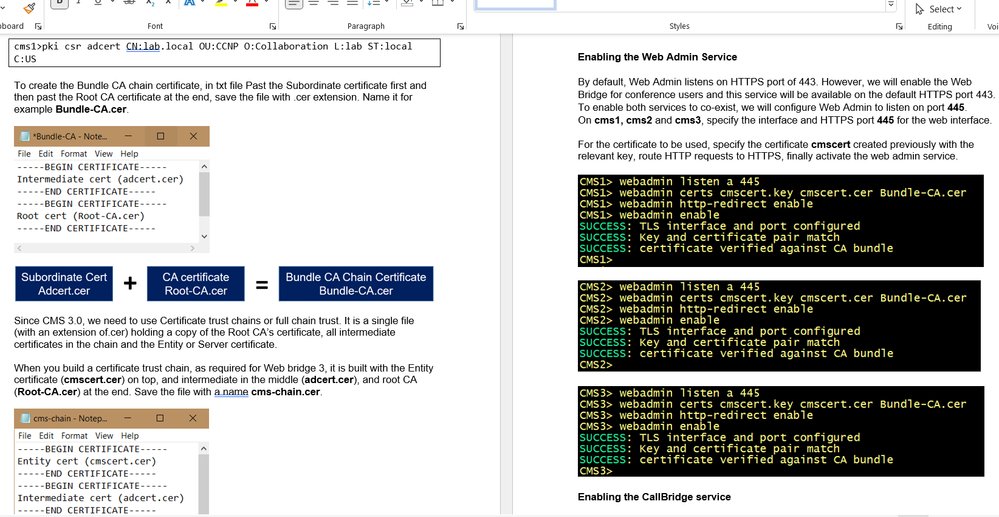Activate the Format Painter brush
The height and width of the screenshot is (517, 999).
click(29, 7)
